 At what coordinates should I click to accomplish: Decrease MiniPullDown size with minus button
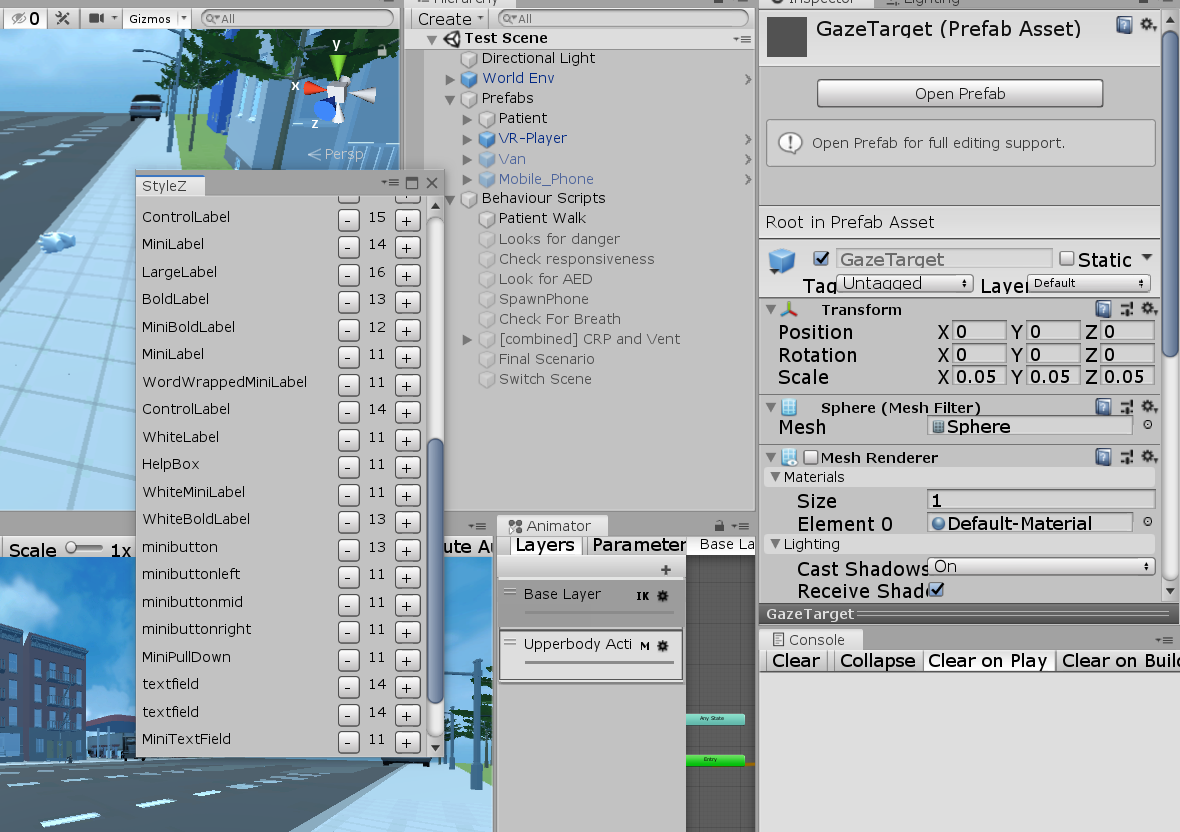click(x=348, y=660)
